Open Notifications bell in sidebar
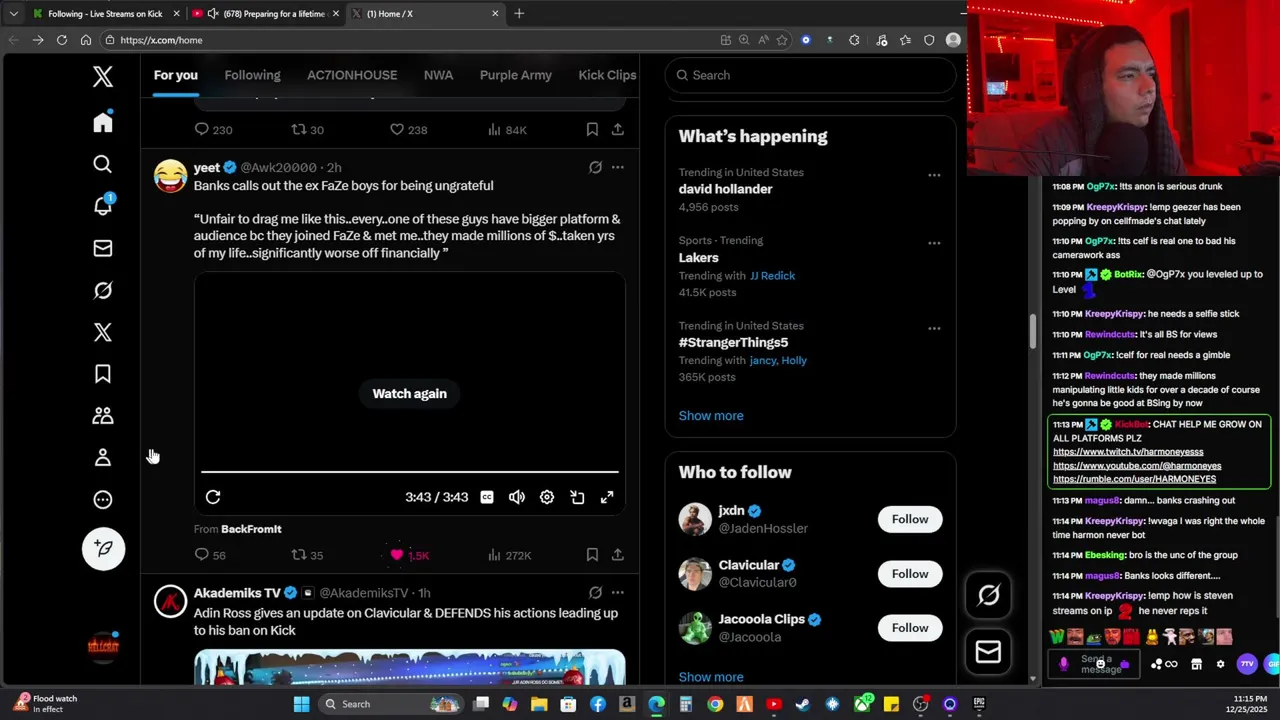This screenshot has height=720, width=1280. 103,205
